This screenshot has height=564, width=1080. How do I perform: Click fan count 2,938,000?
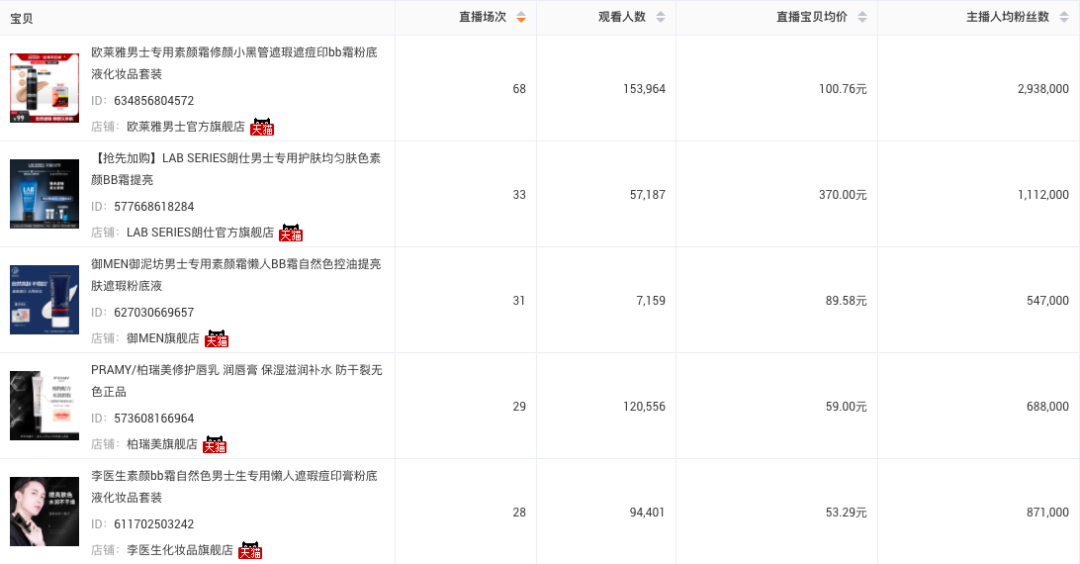pyautogui.click(x=1043, y=89)
